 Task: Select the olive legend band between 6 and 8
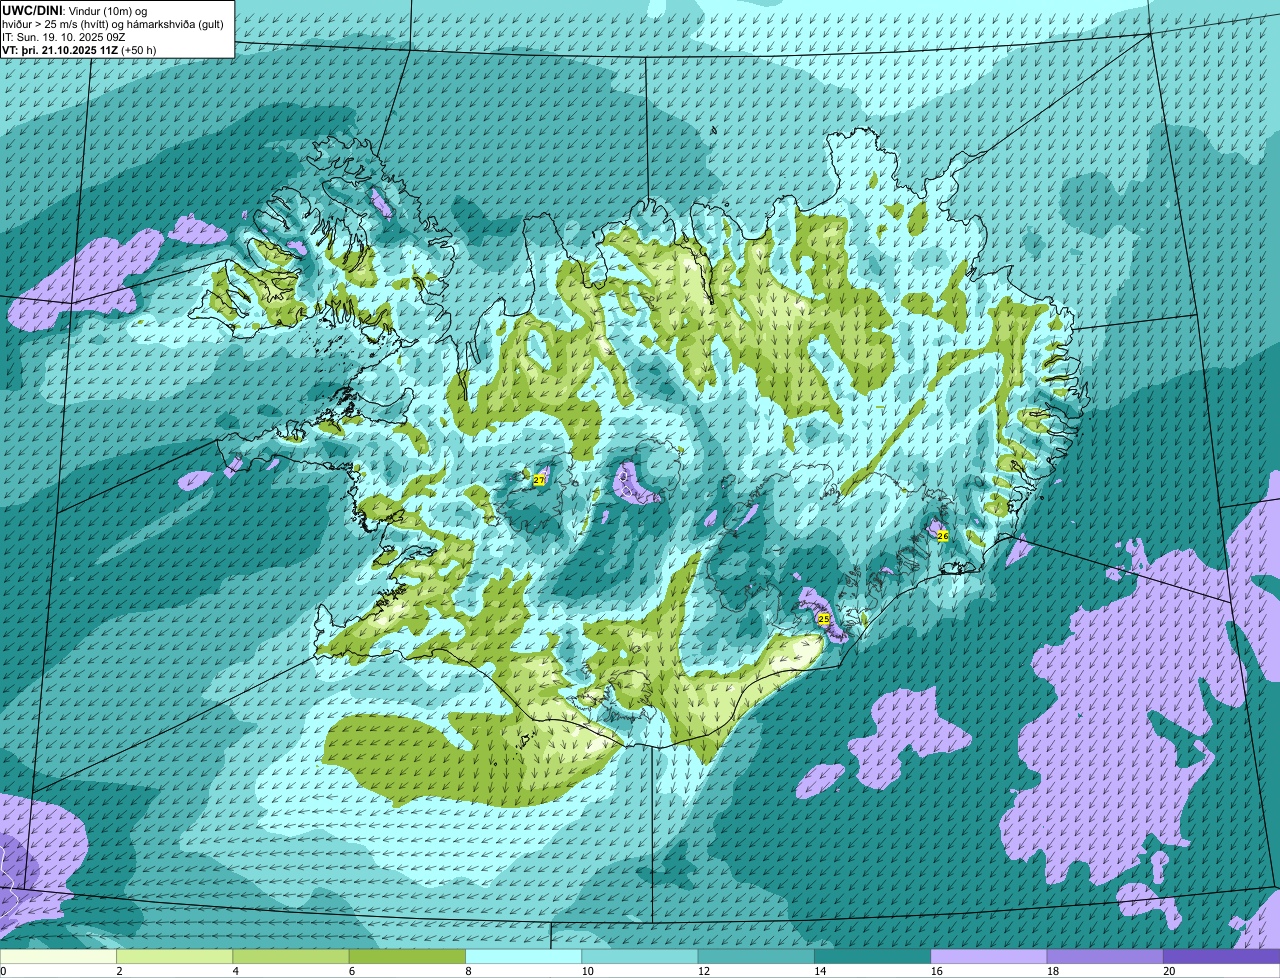pyautogui.click(x=407, y=956)
